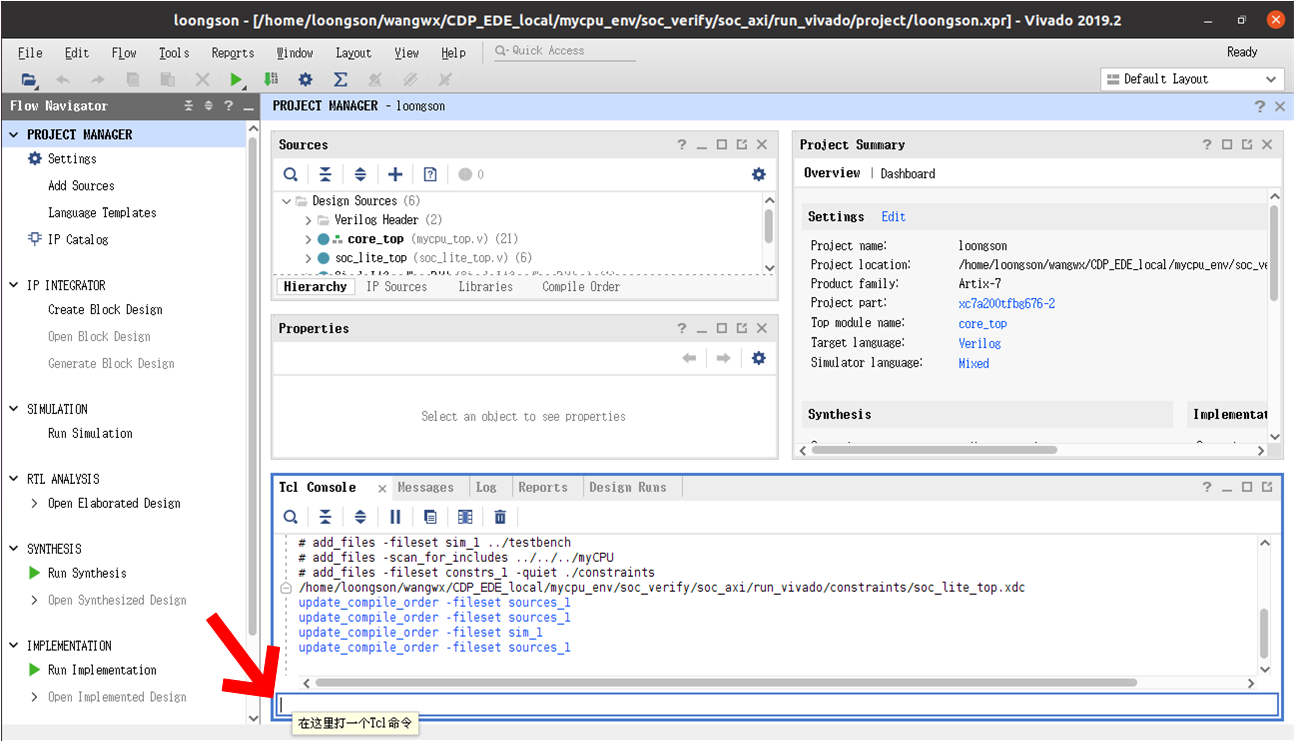1295x742 pixels.
Task: Collapse all in Tcl Console toolbar
Action: click(325, 517)
